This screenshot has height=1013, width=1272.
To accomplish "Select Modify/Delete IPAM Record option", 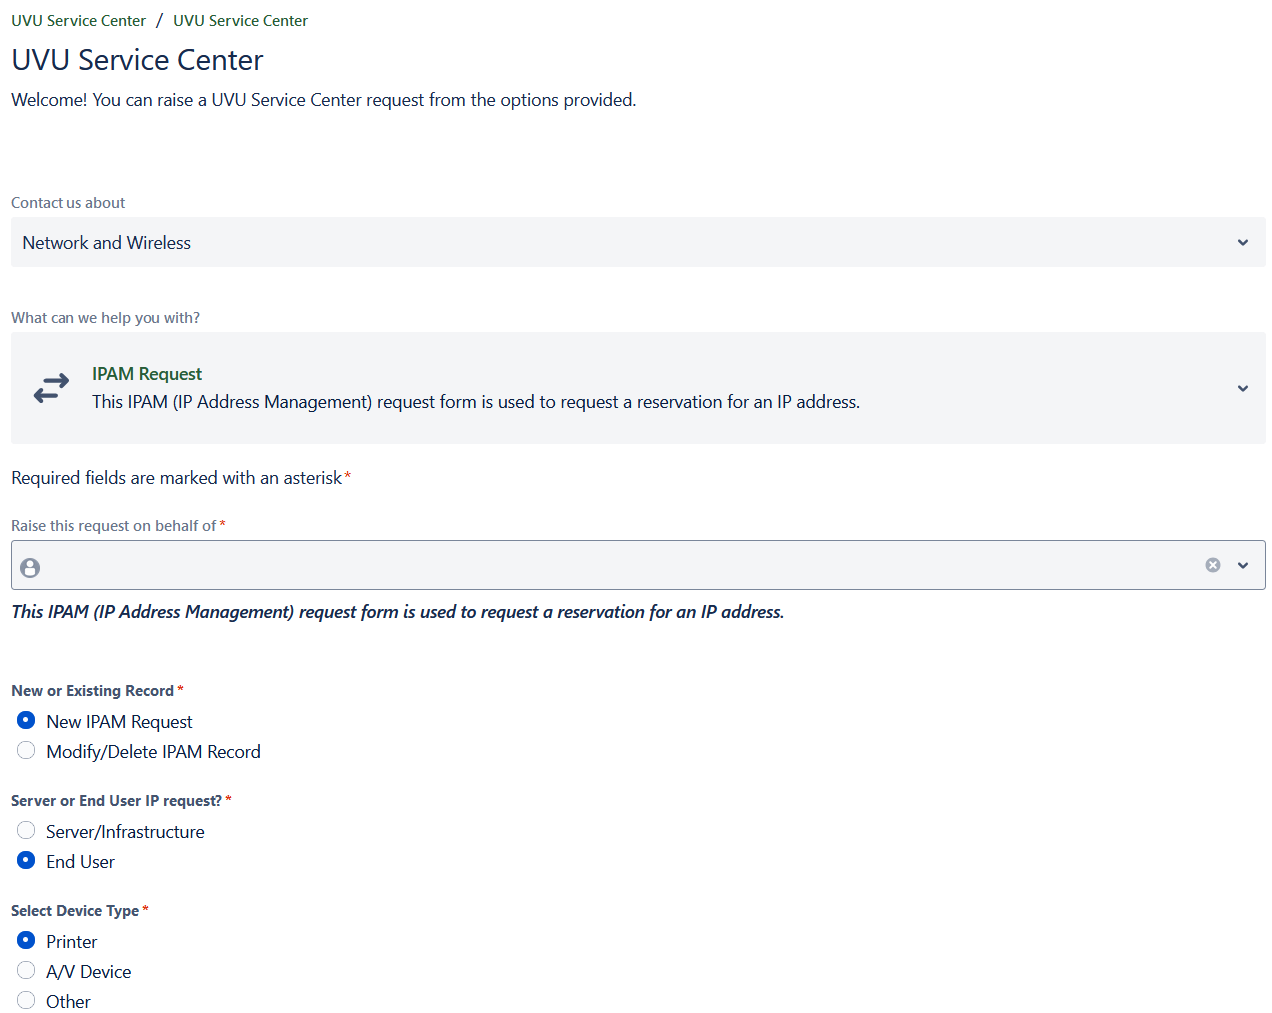I will pos(26,751).
